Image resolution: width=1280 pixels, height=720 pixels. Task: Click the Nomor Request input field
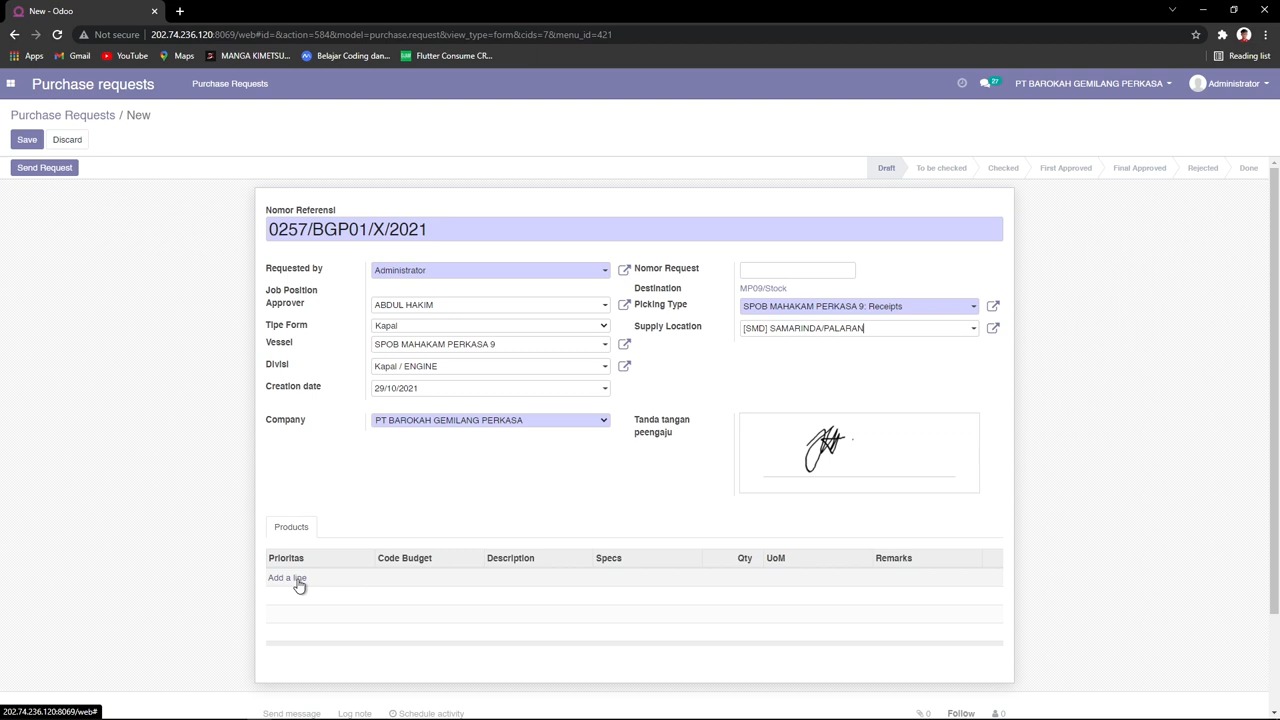[797, 270]
